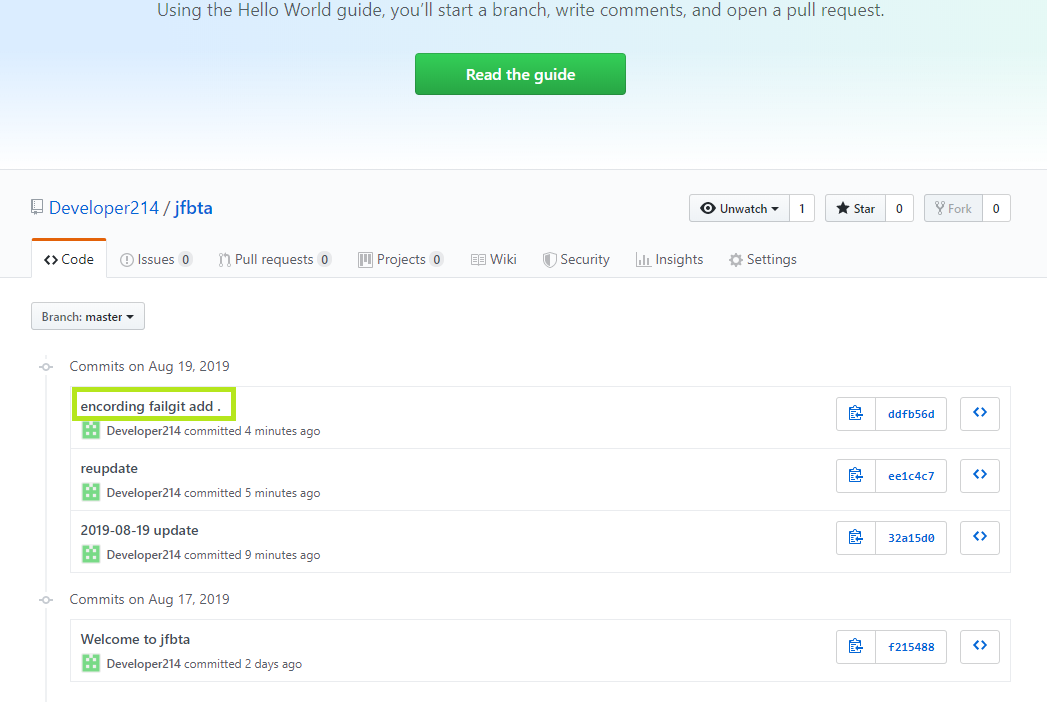This screenshot has width=1047, height=710.
Task: Browse repository at commit f215488
Action: point(980,647)
